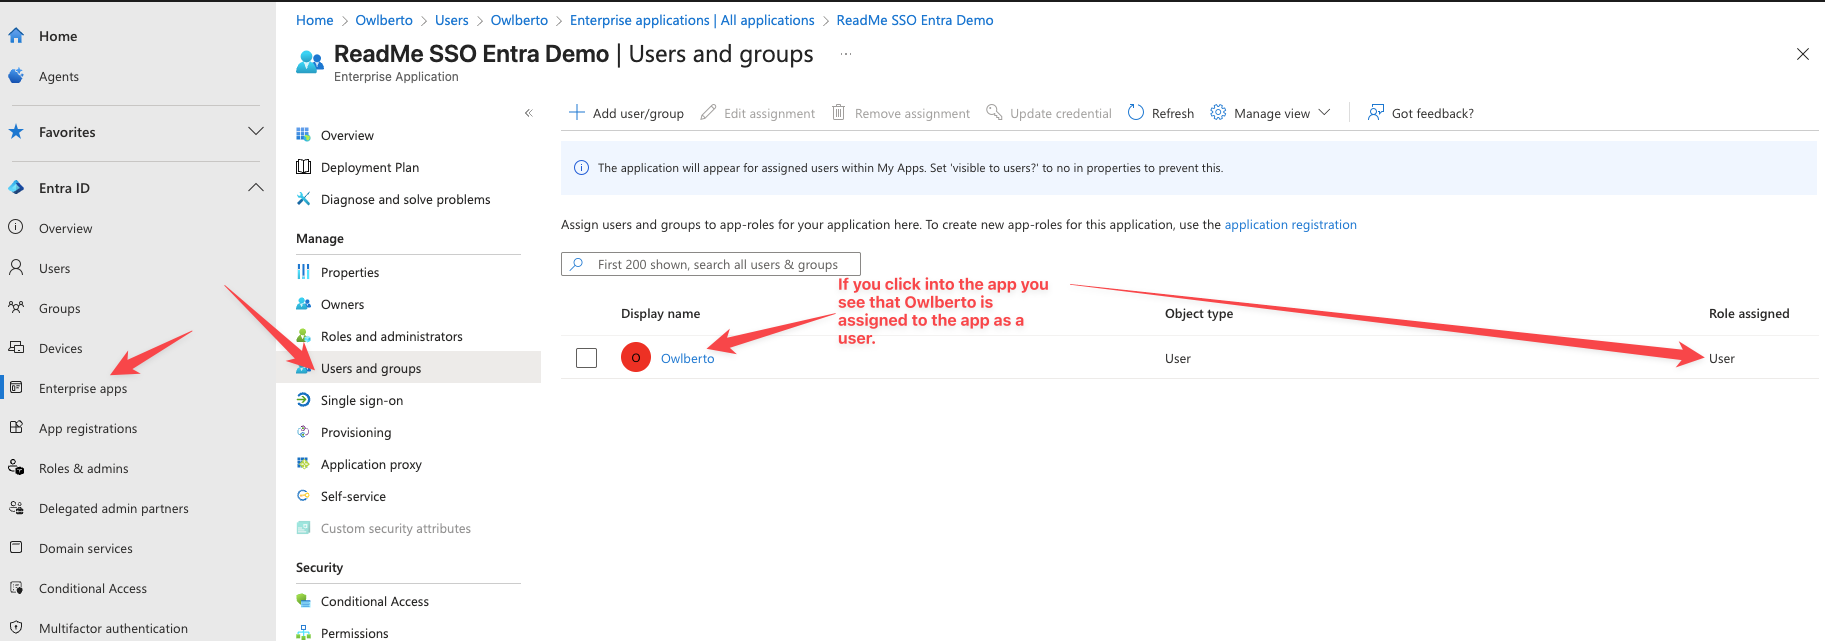Click the Update credential button
1825x641 pixels.
coord(1049,113)
